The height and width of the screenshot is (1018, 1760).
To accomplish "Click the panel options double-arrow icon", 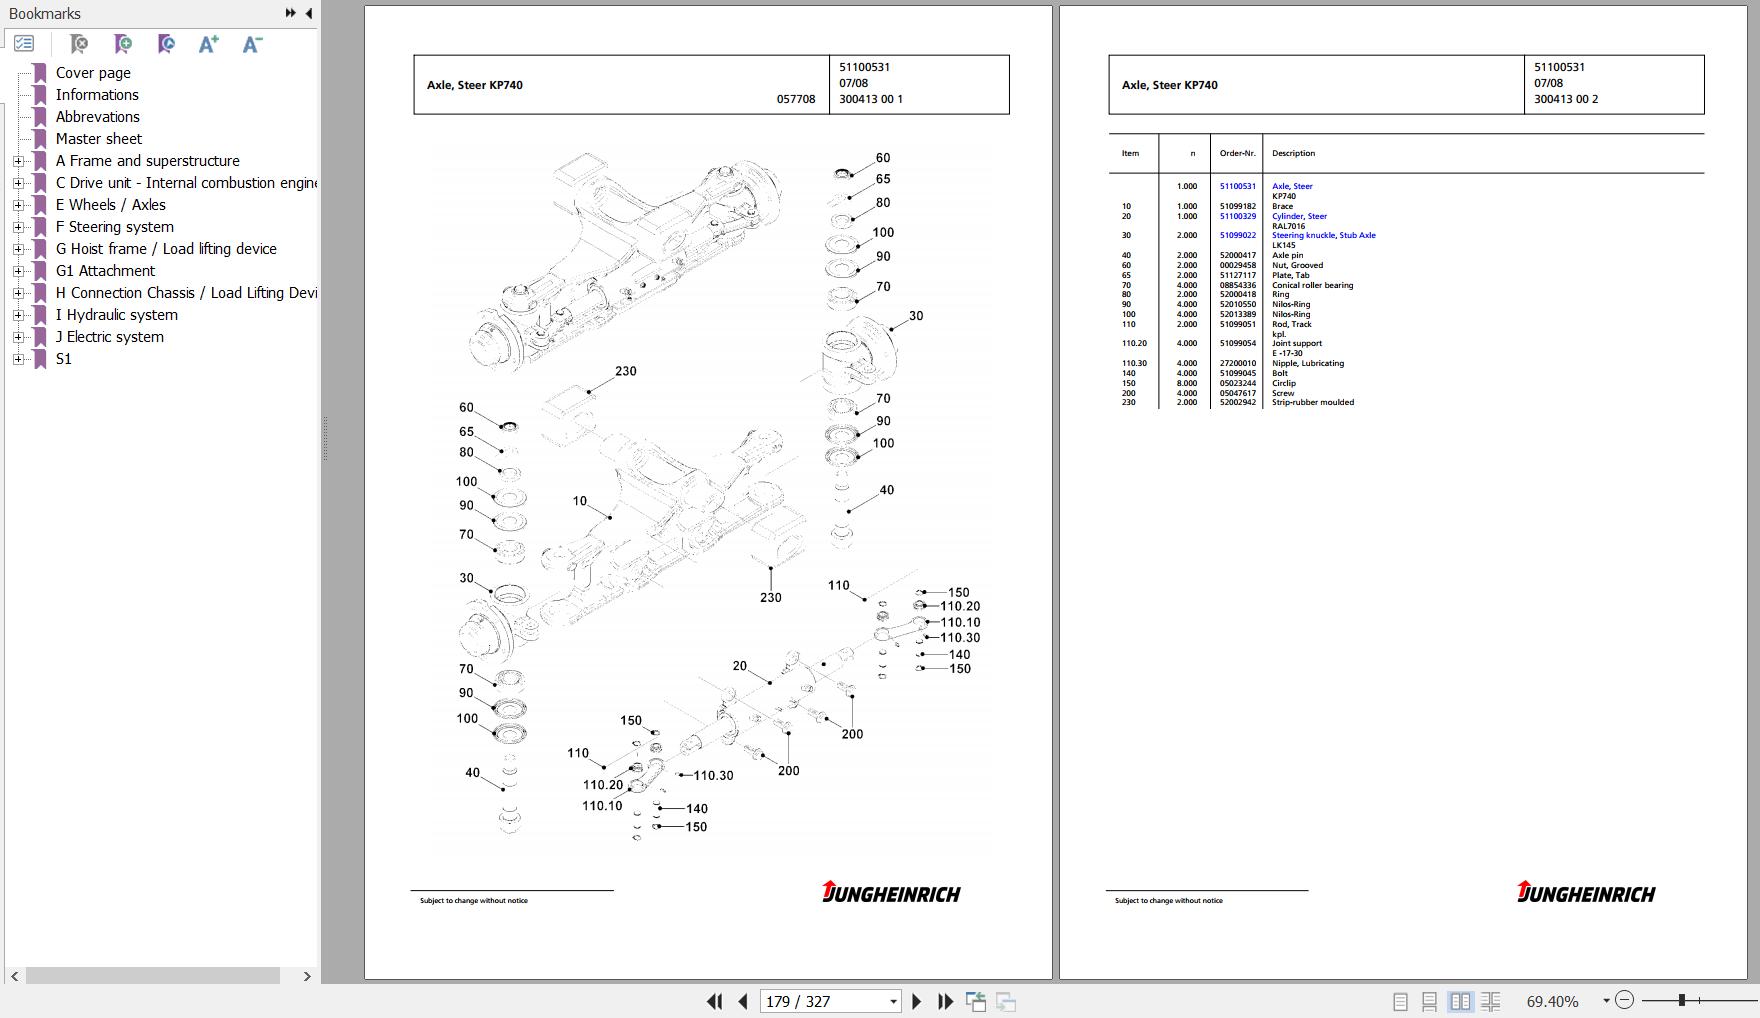I will pos(290,13).
